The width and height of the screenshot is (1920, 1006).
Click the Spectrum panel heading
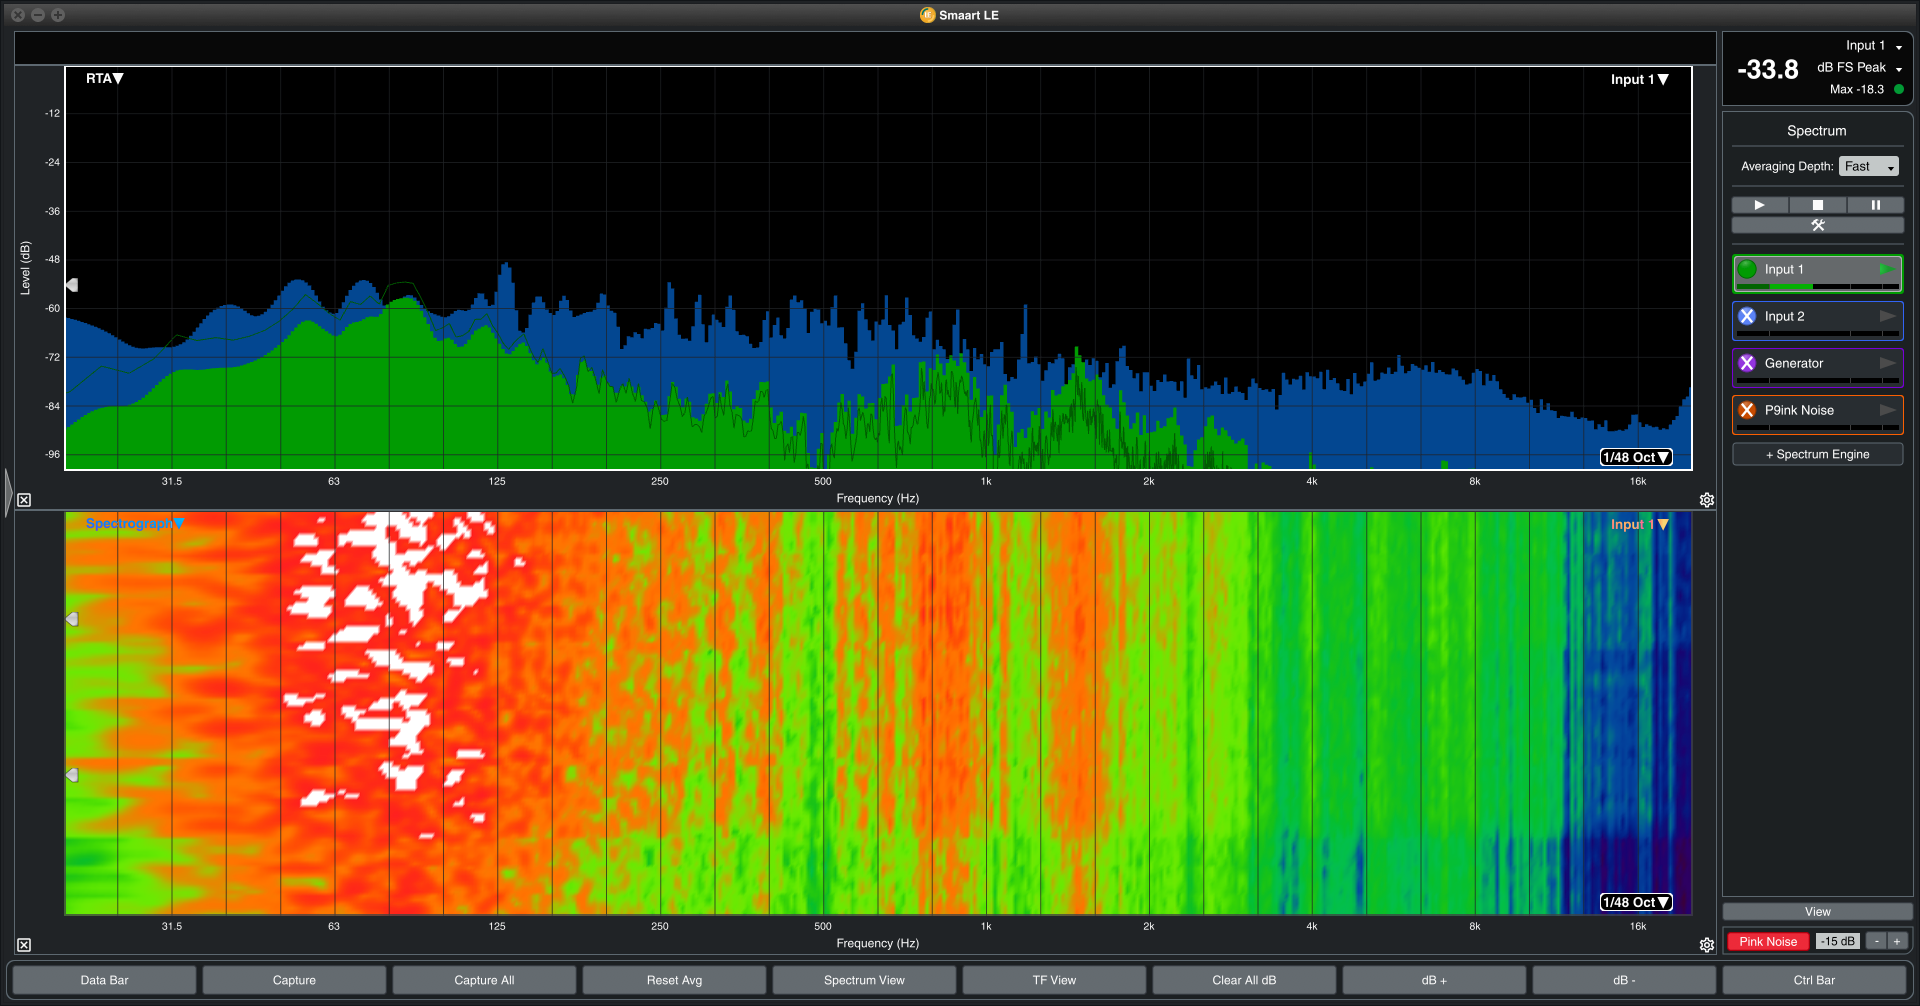(1817, 131)
